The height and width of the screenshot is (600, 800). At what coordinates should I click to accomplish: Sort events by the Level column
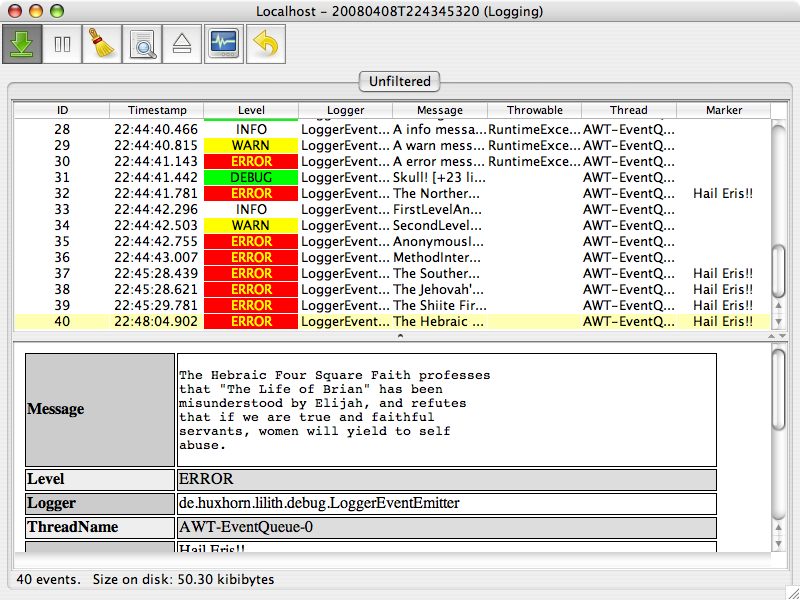tap(251, 110)
